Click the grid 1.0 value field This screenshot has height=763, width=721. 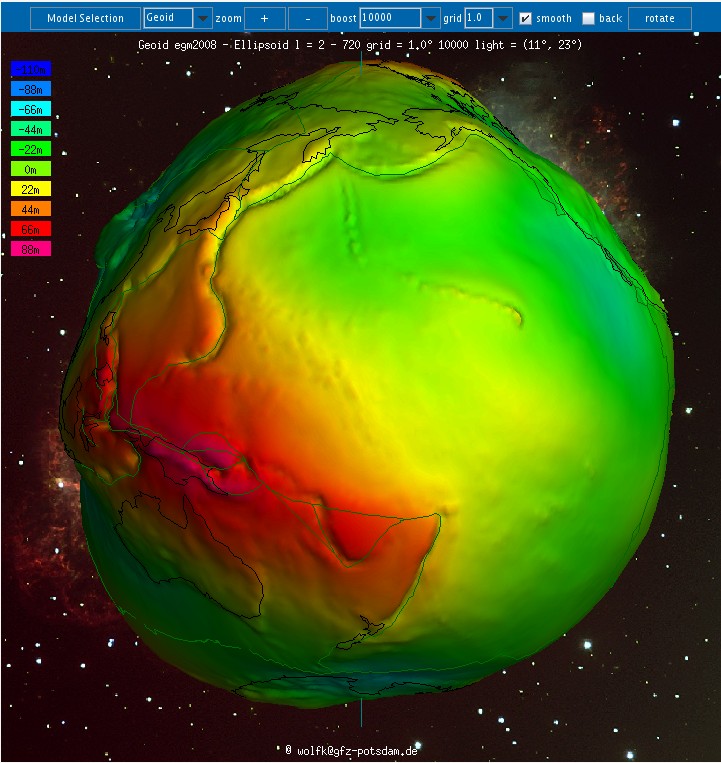(479, 18)
